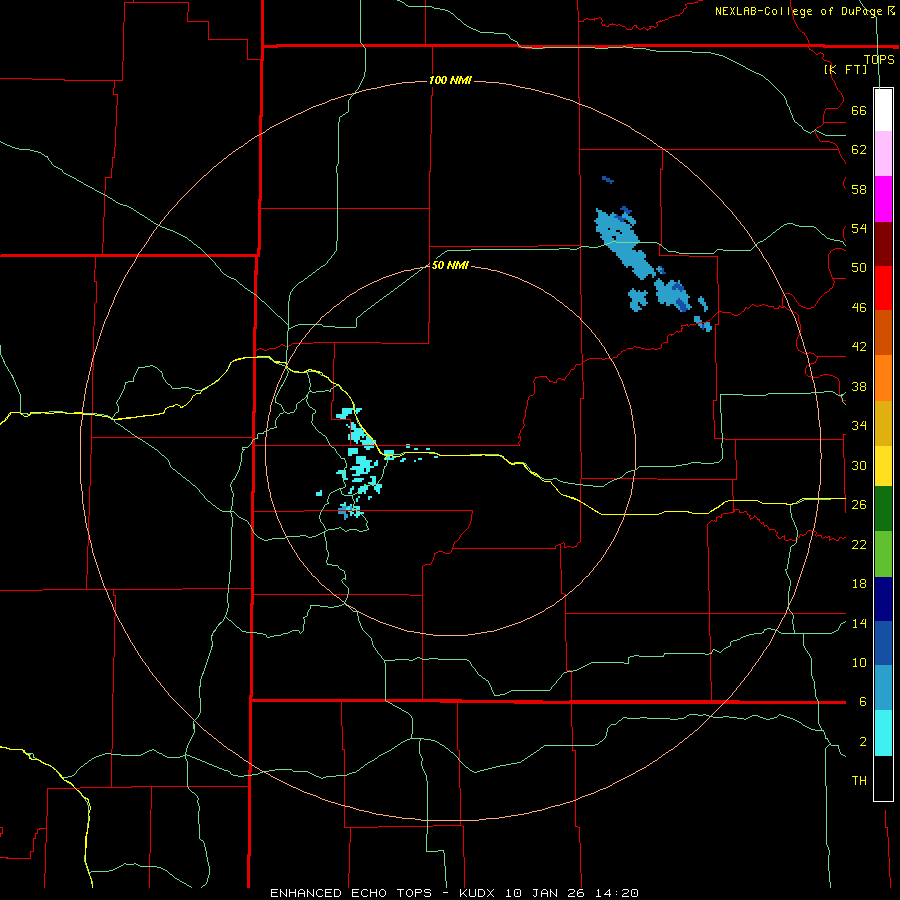Click the large light-blue echo in northeast
This screenshot has width=900, height=900.
[x=623, y=243]
